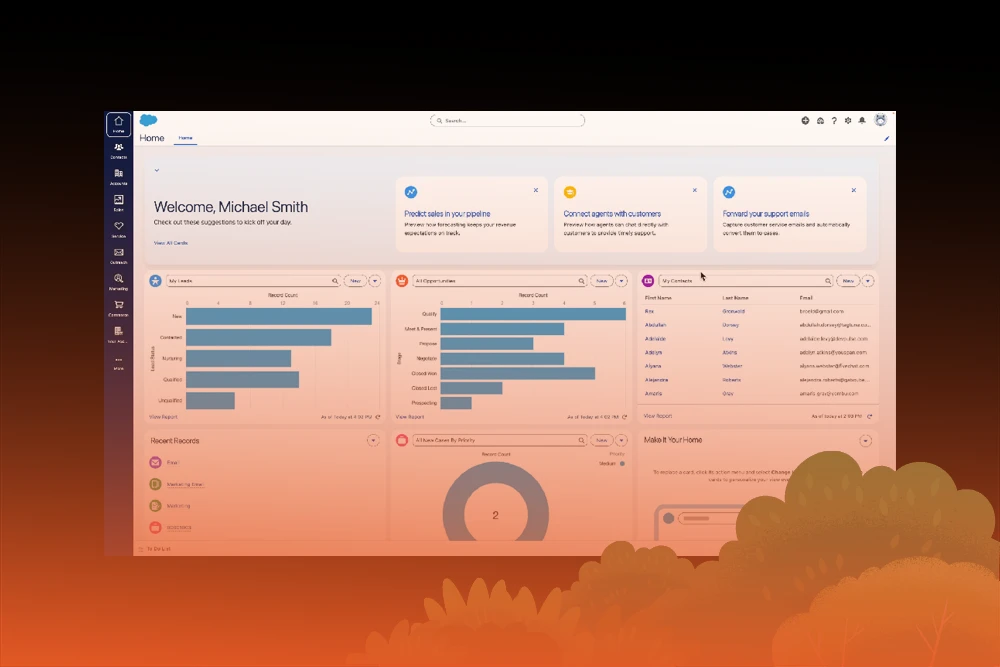1000x667 pixels.
Task: Open Accounts in the left sidebar
Action: [119, 177]
